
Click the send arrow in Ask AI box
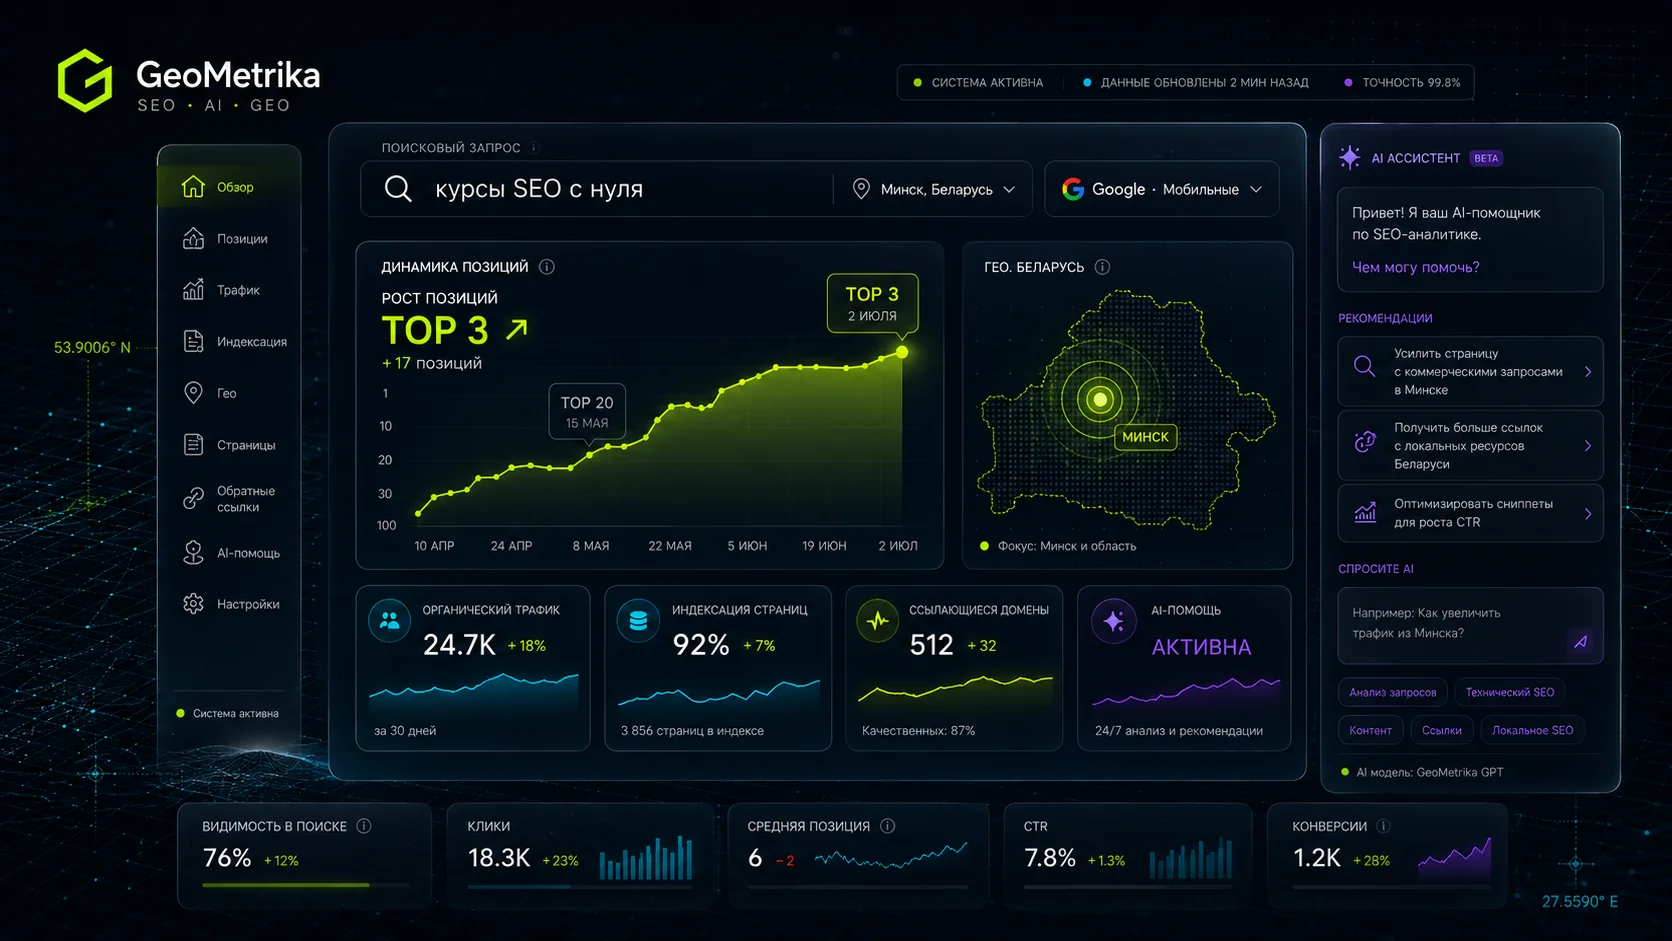pos(1580,642)
